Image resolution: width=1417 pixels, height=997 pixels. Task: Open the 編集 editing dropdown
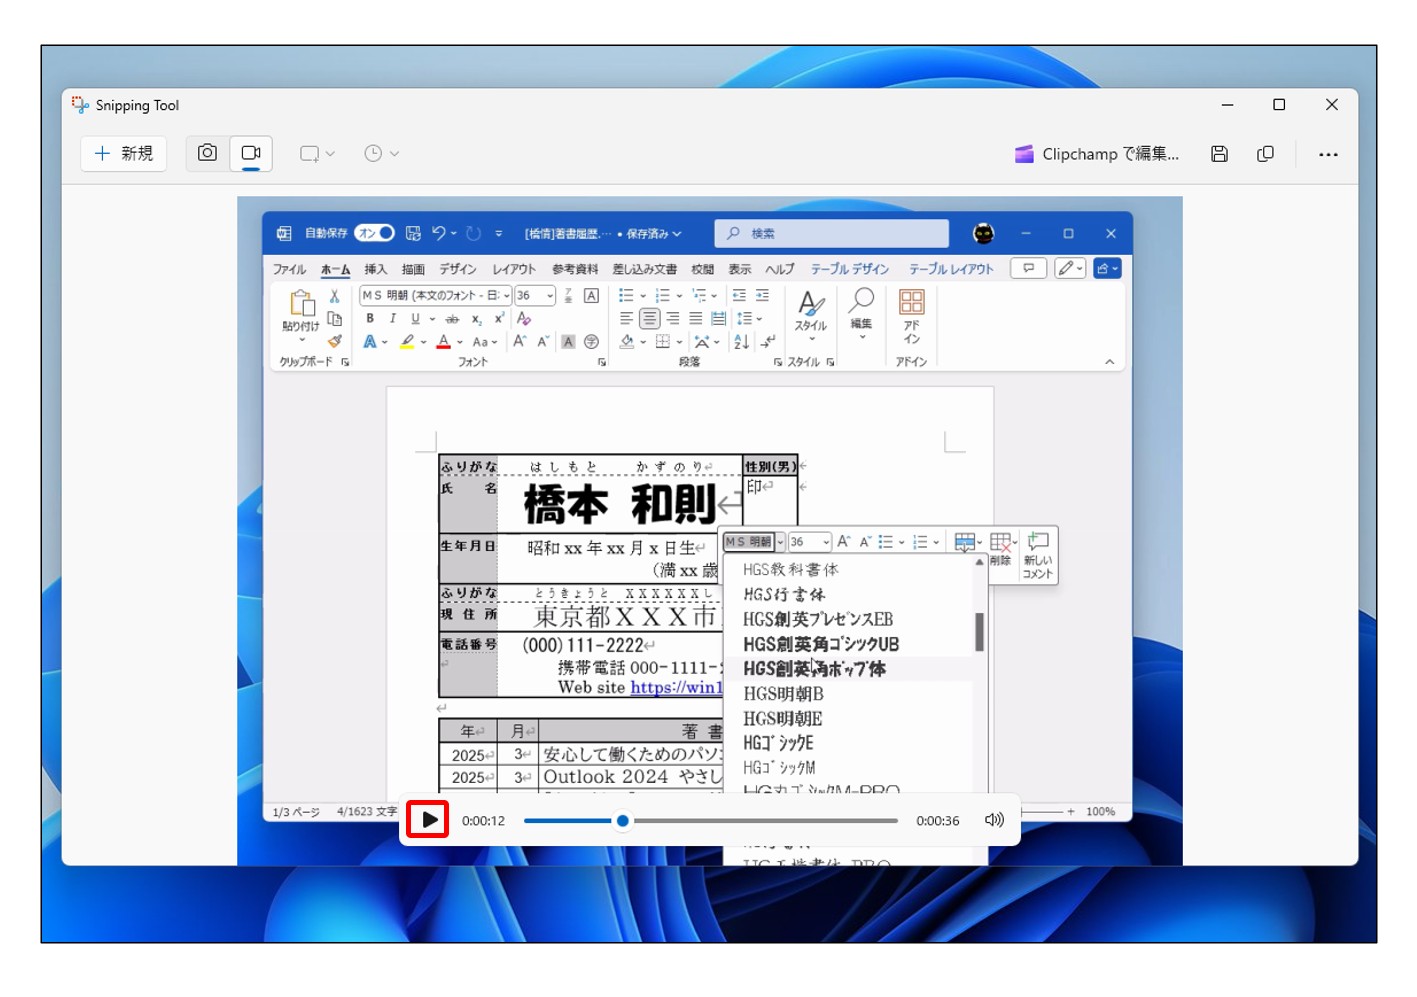[x=861, y=314]
